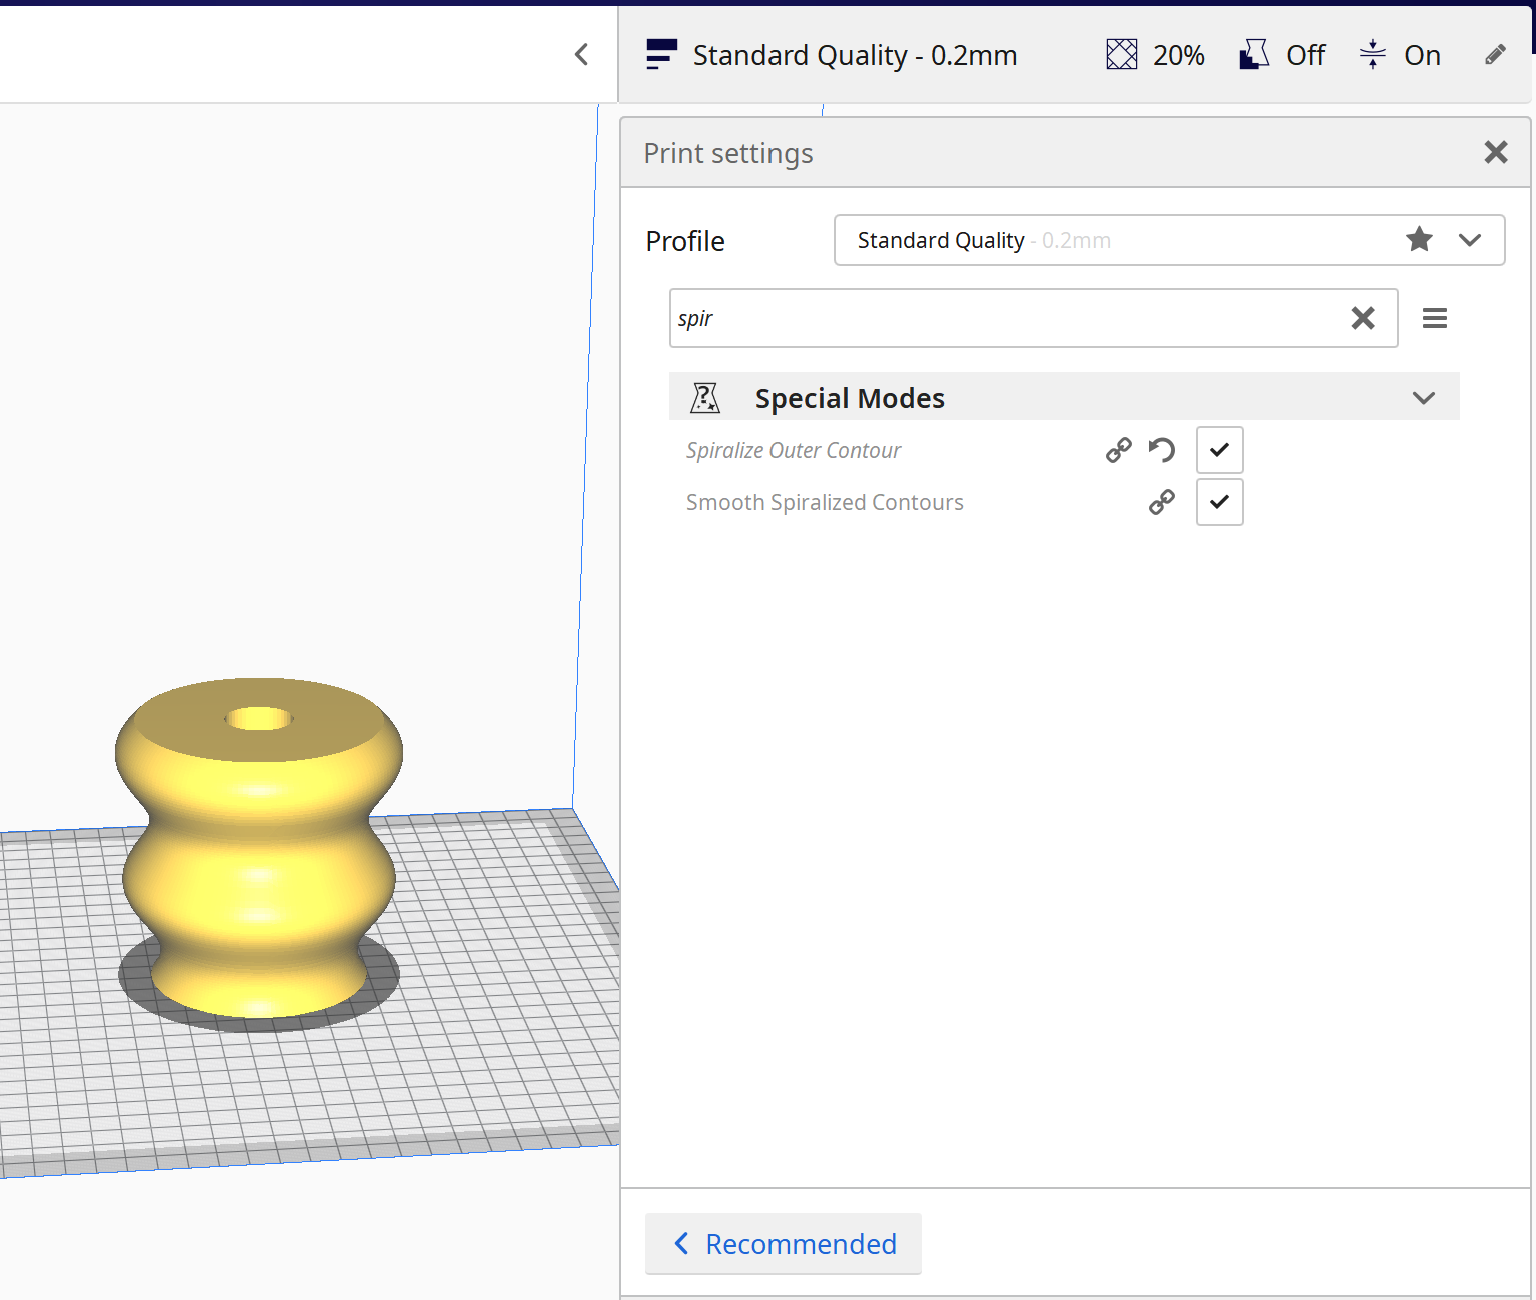
Task: Collapse the Special Modes section
Action: point(1423,397)
